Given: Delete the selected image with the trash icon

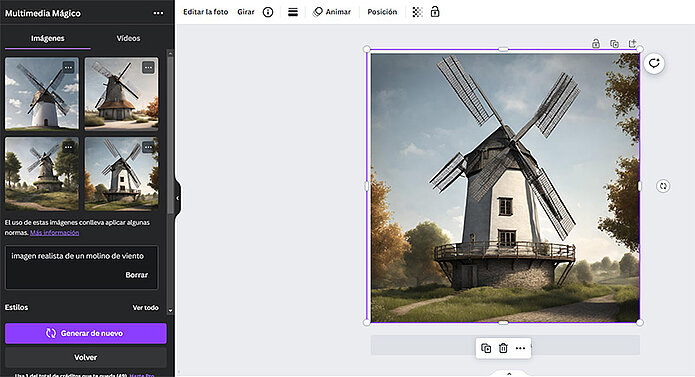Looking at the screenshot, I should click(x=503, y=348).
